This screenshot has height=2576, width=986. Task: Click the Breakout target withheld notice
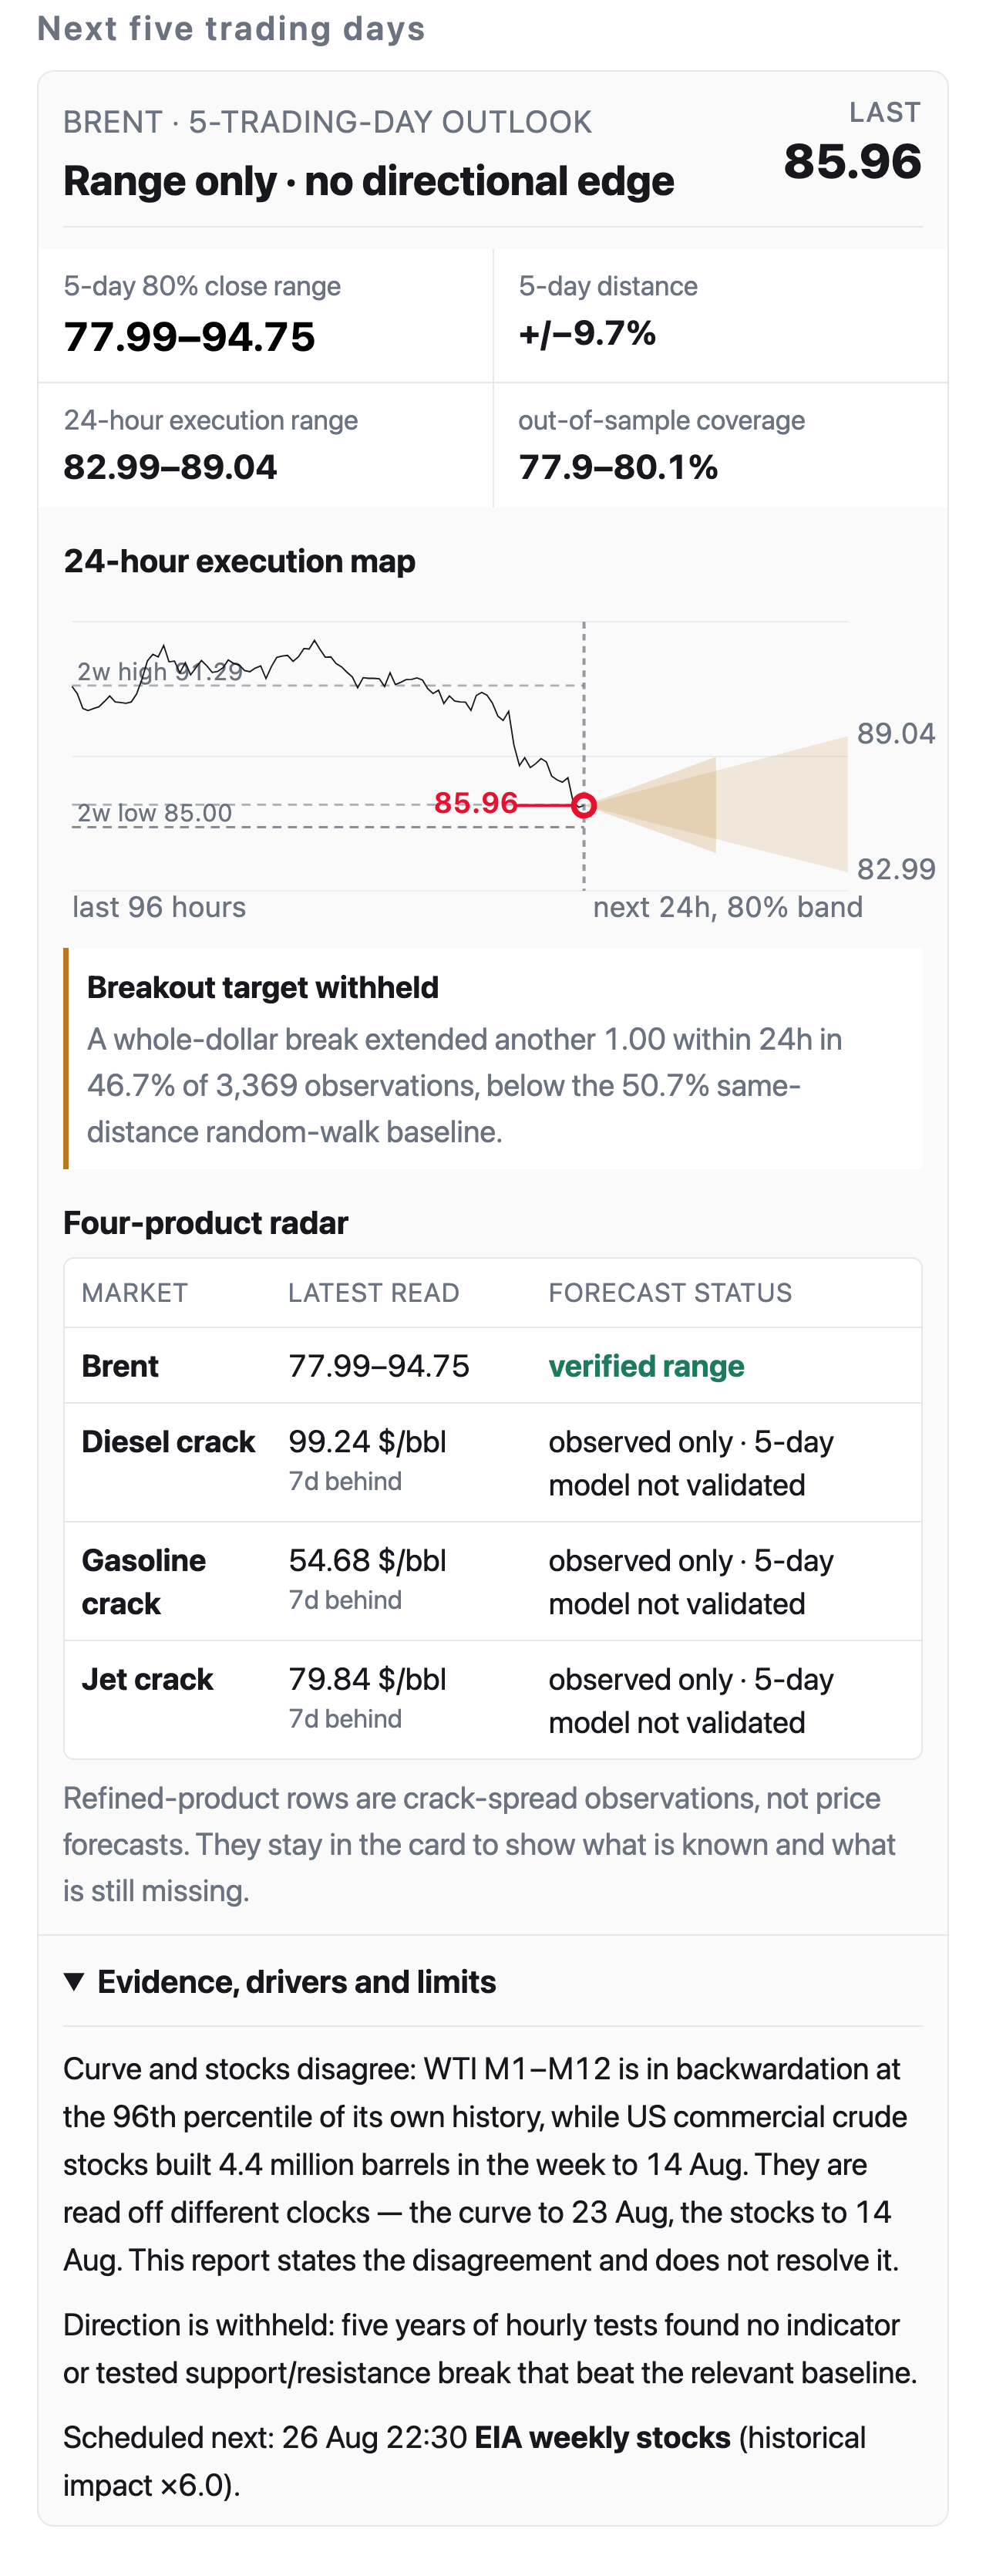(493, 1058)
